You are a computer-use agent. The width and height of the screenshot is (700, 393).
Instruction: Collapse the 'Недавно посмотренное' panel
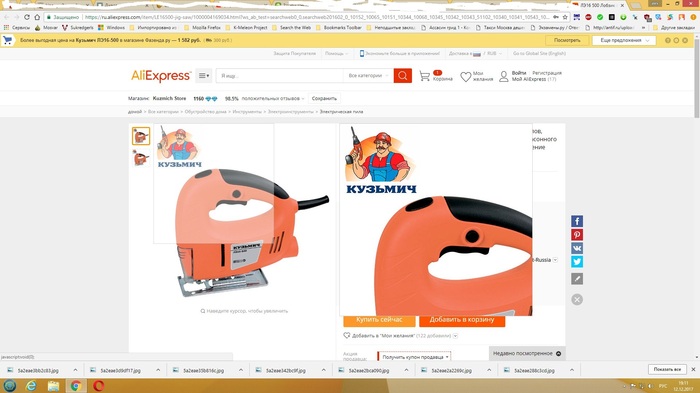click(558, 353)
